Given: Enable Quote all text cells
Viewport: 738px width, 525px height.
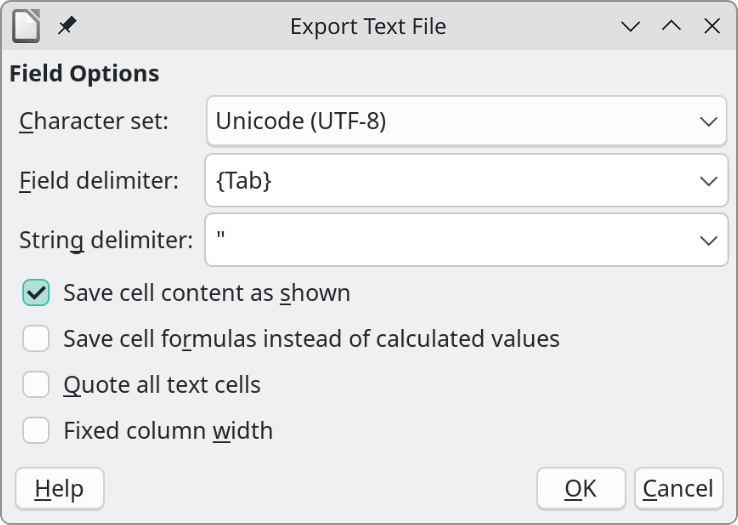Looking at the screenshot, I should click(x=37, y=385).
